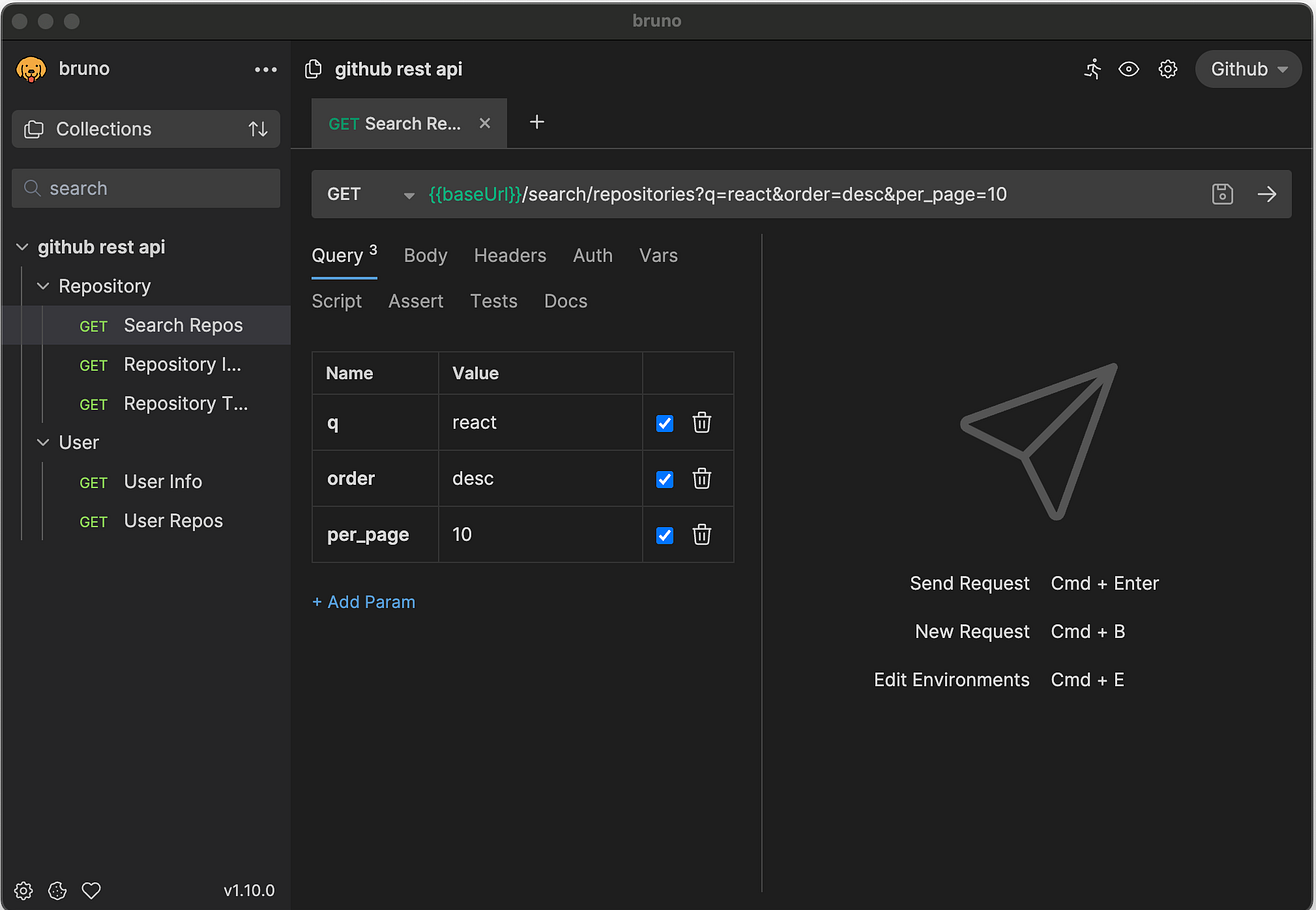Click the q name cell
1316x910 pixels.
click(x=376, y=423)
